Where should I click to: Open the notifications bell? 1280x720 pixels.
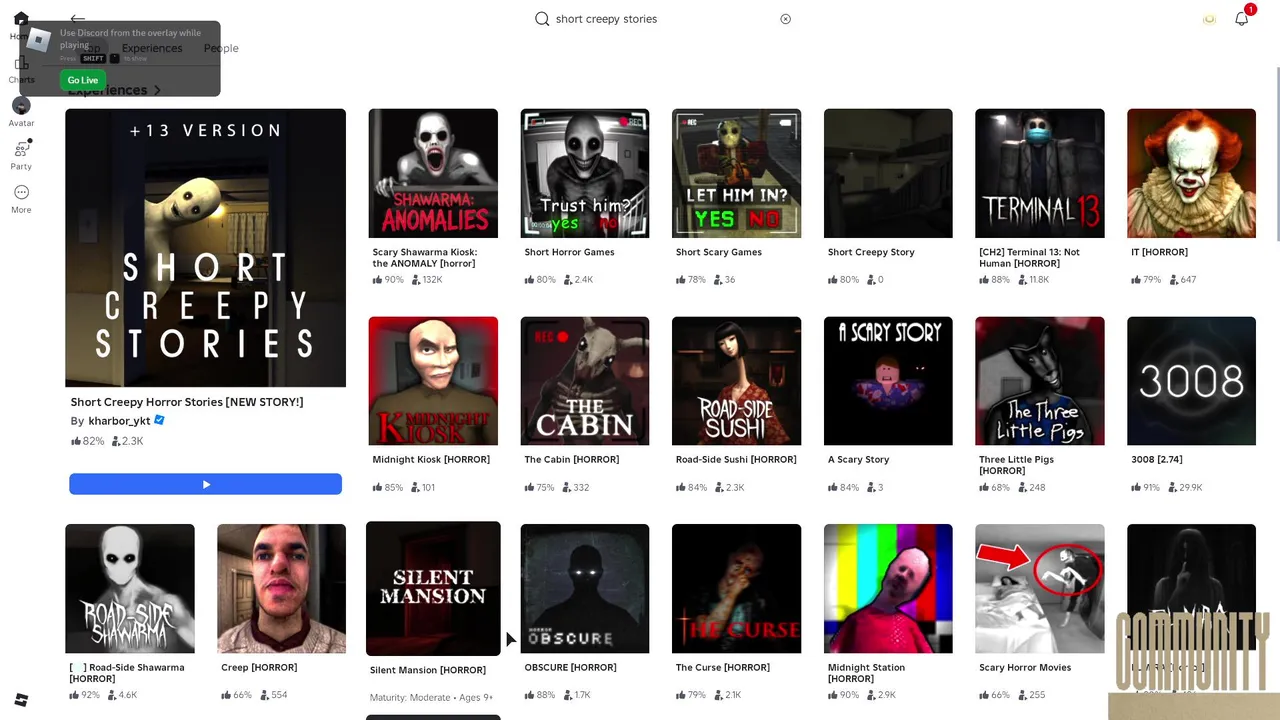[x=1242, y=18]
